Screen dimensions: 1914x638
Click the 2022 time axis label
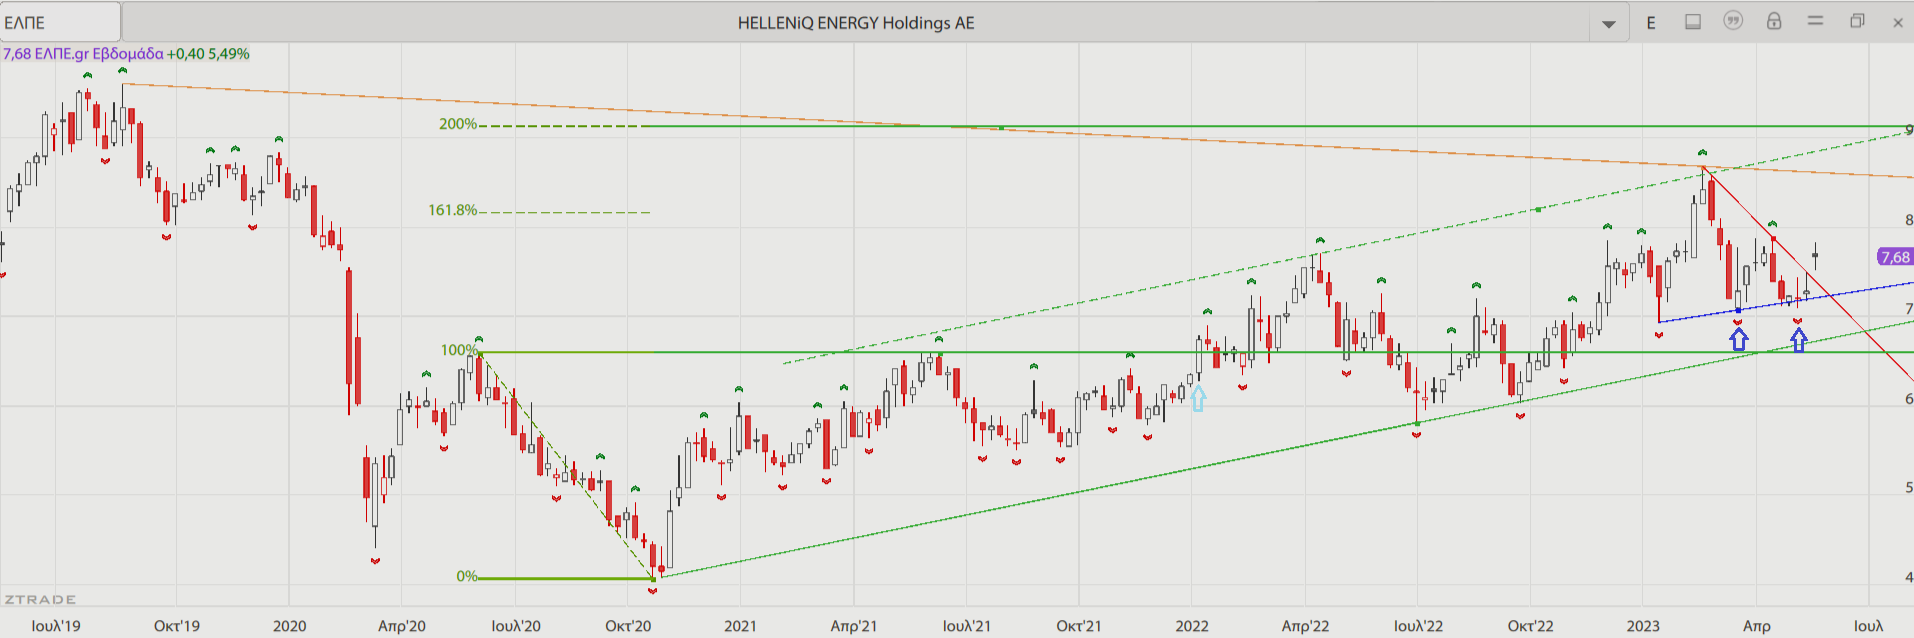click(x=1192, y=626)
